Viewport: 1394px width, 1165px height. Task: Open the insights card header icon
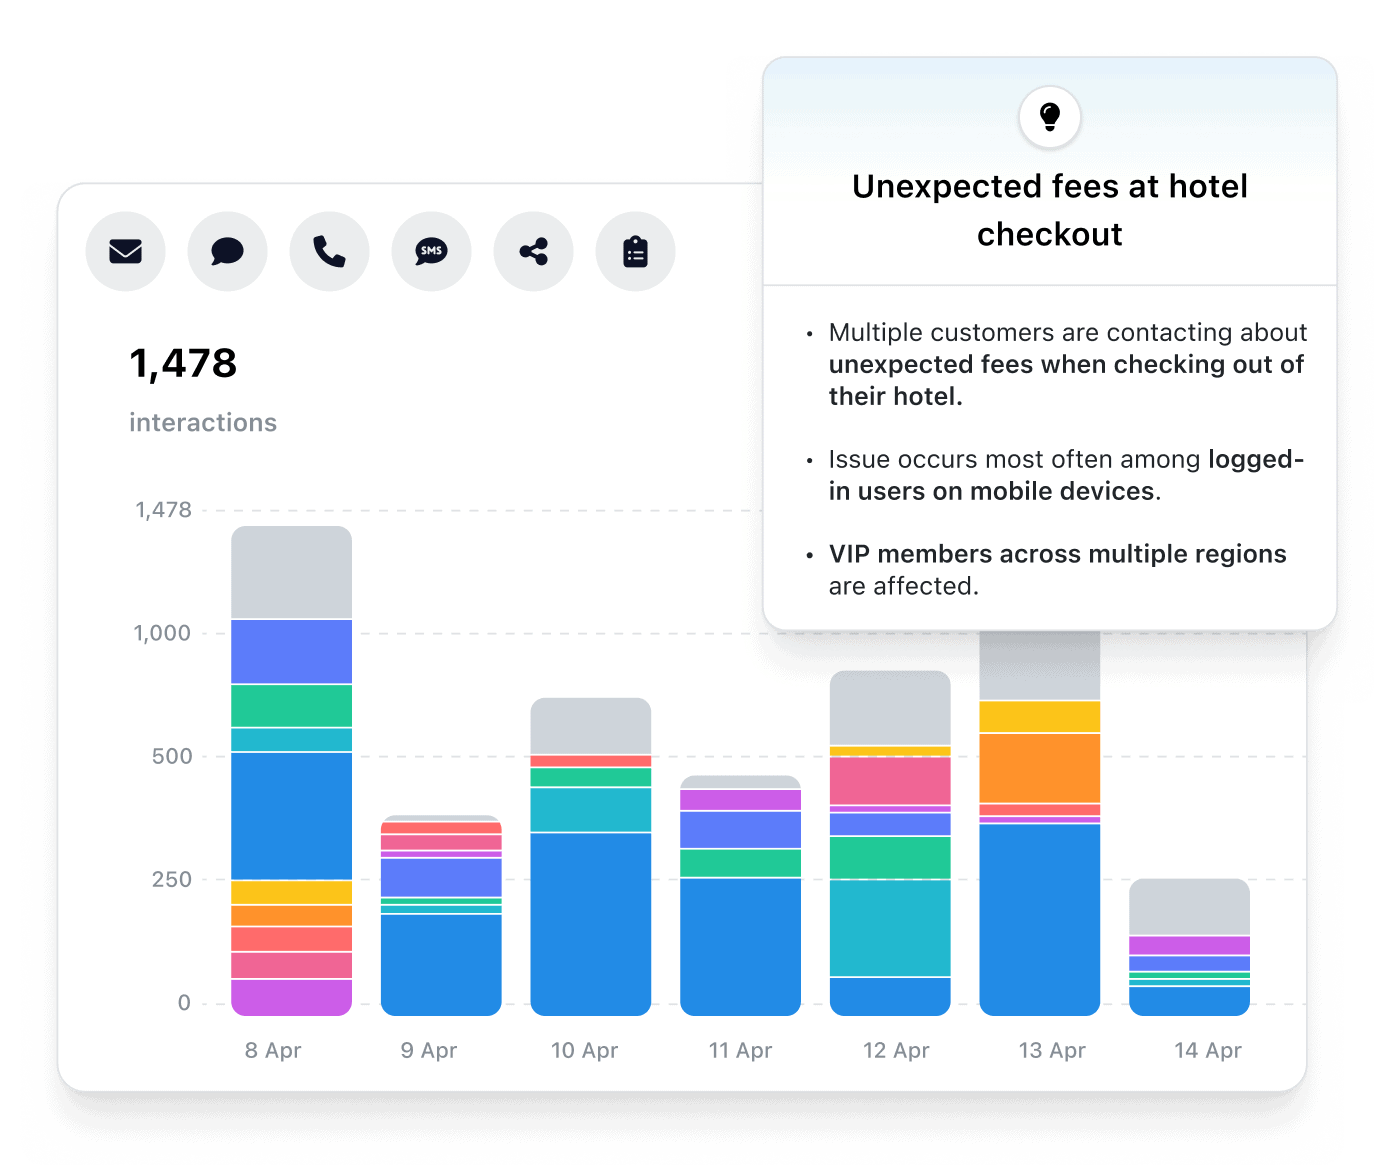click(x=1049, y=117)
